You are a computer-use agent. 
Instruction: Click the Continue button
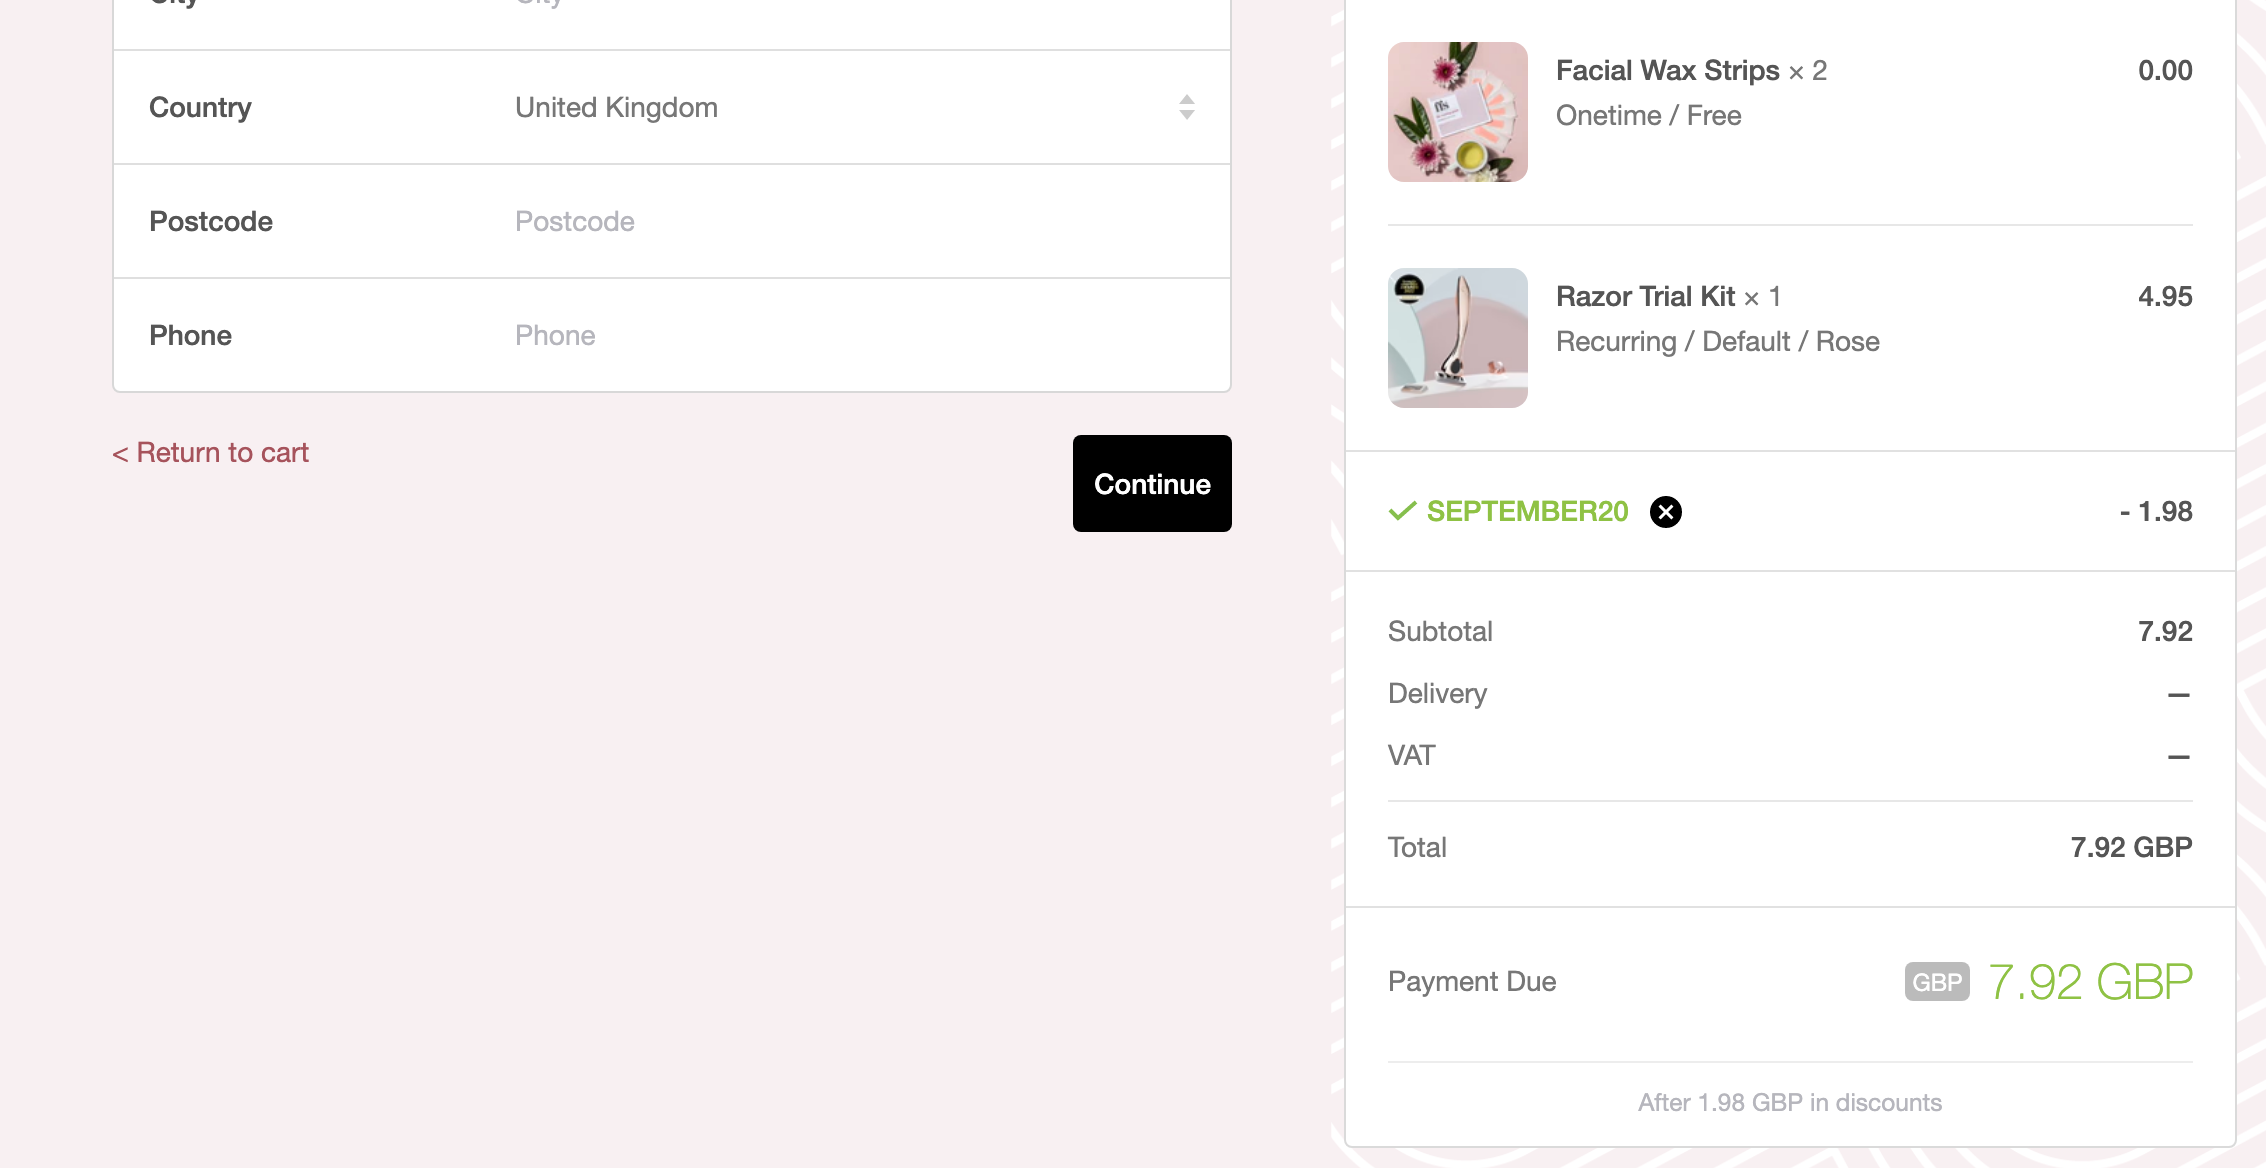pos(1152,483)
